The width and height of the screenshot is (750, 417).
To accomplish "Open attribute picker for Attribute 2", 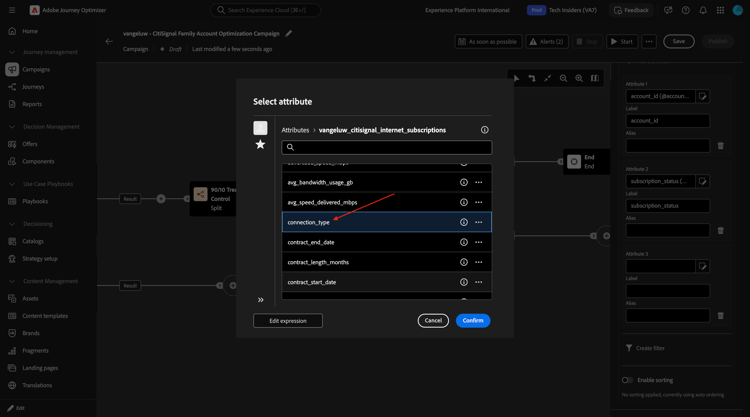I will (x=702, y=181).
